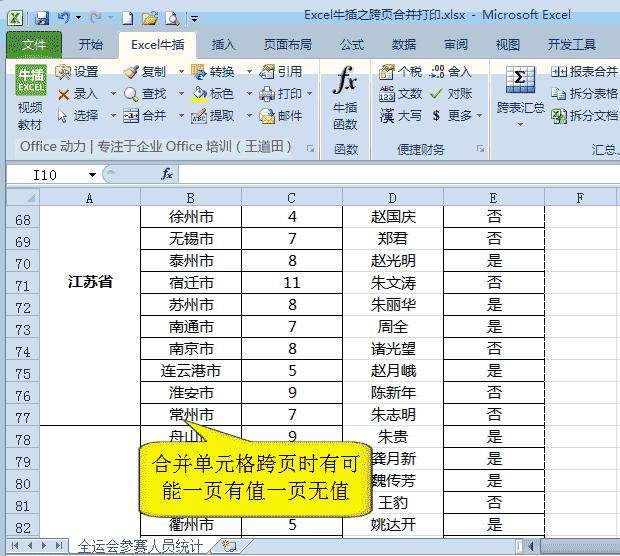Click the 跨表汇总 sigma button

520,96
